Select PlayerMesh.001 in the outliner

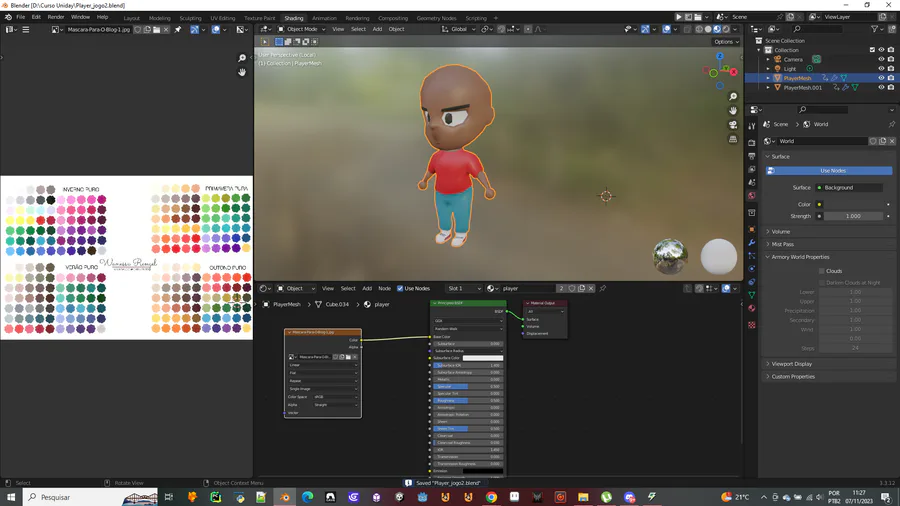(x=803, y=87)
